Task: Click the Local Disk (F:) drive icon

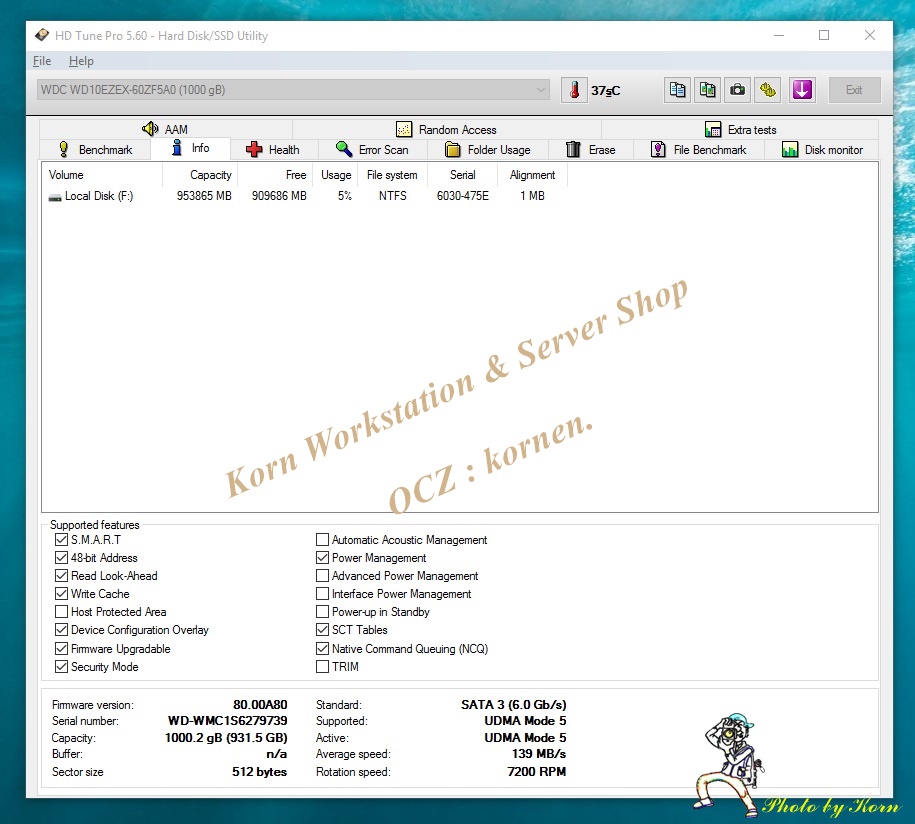Action: 55,197
